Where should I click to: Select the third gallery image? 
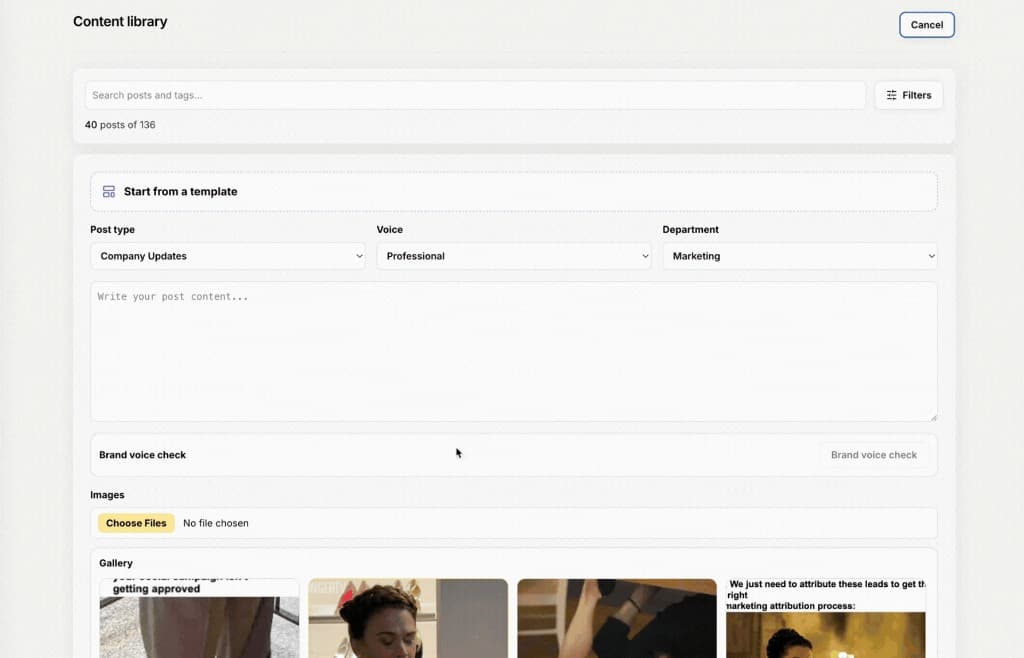tap(617, 618)
